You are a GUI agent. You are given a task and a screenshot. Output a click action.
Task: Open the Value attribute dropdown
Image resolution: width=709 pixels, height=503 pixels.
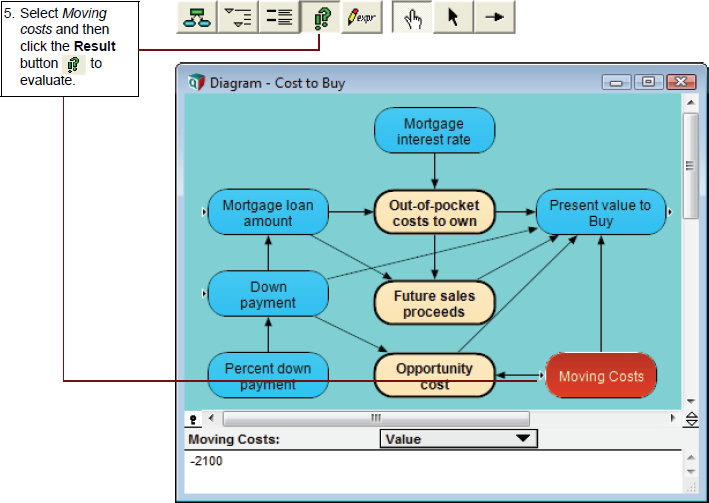pyautogui.click(x=458, y=439)
